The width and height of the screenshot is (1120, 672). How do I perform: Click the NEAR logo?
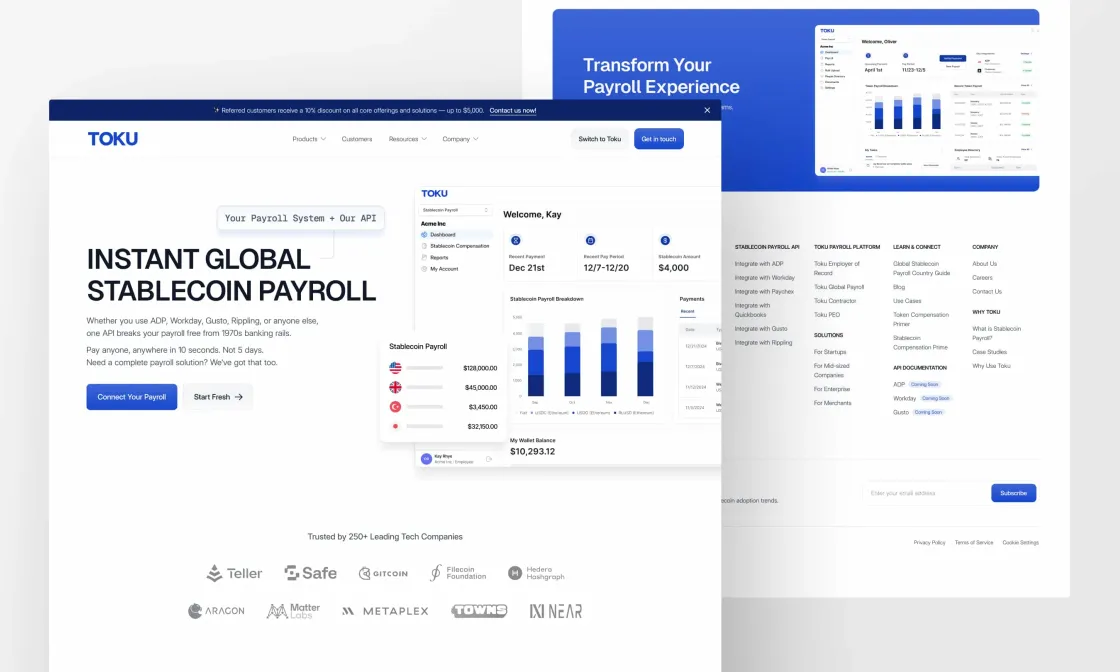tap(556, 611)
